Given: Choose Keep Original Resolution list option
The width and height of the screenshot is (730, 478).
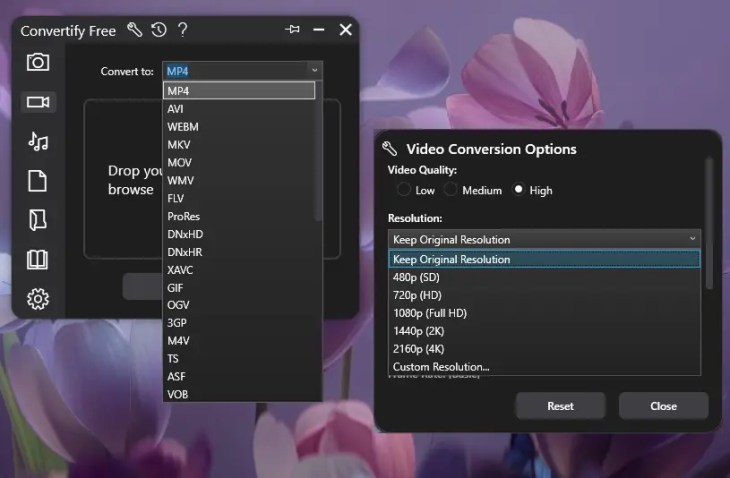Looking at the screenshot, I should click(x=544, y=259).
